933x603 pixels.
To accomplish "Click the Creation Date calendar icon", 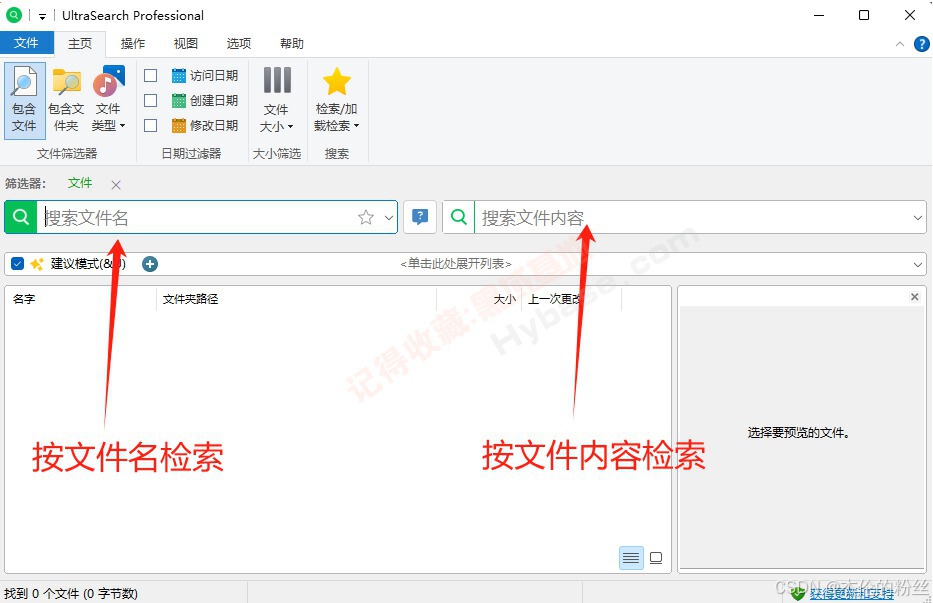I will point(179,101).
